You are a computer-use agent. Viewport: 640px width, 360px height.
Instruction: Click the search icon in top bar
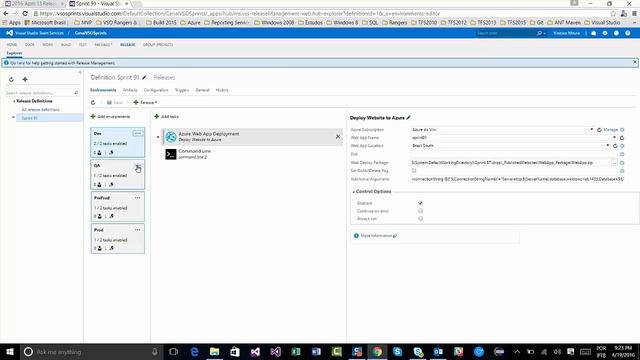pyautogui.click(x=539, y=33)
